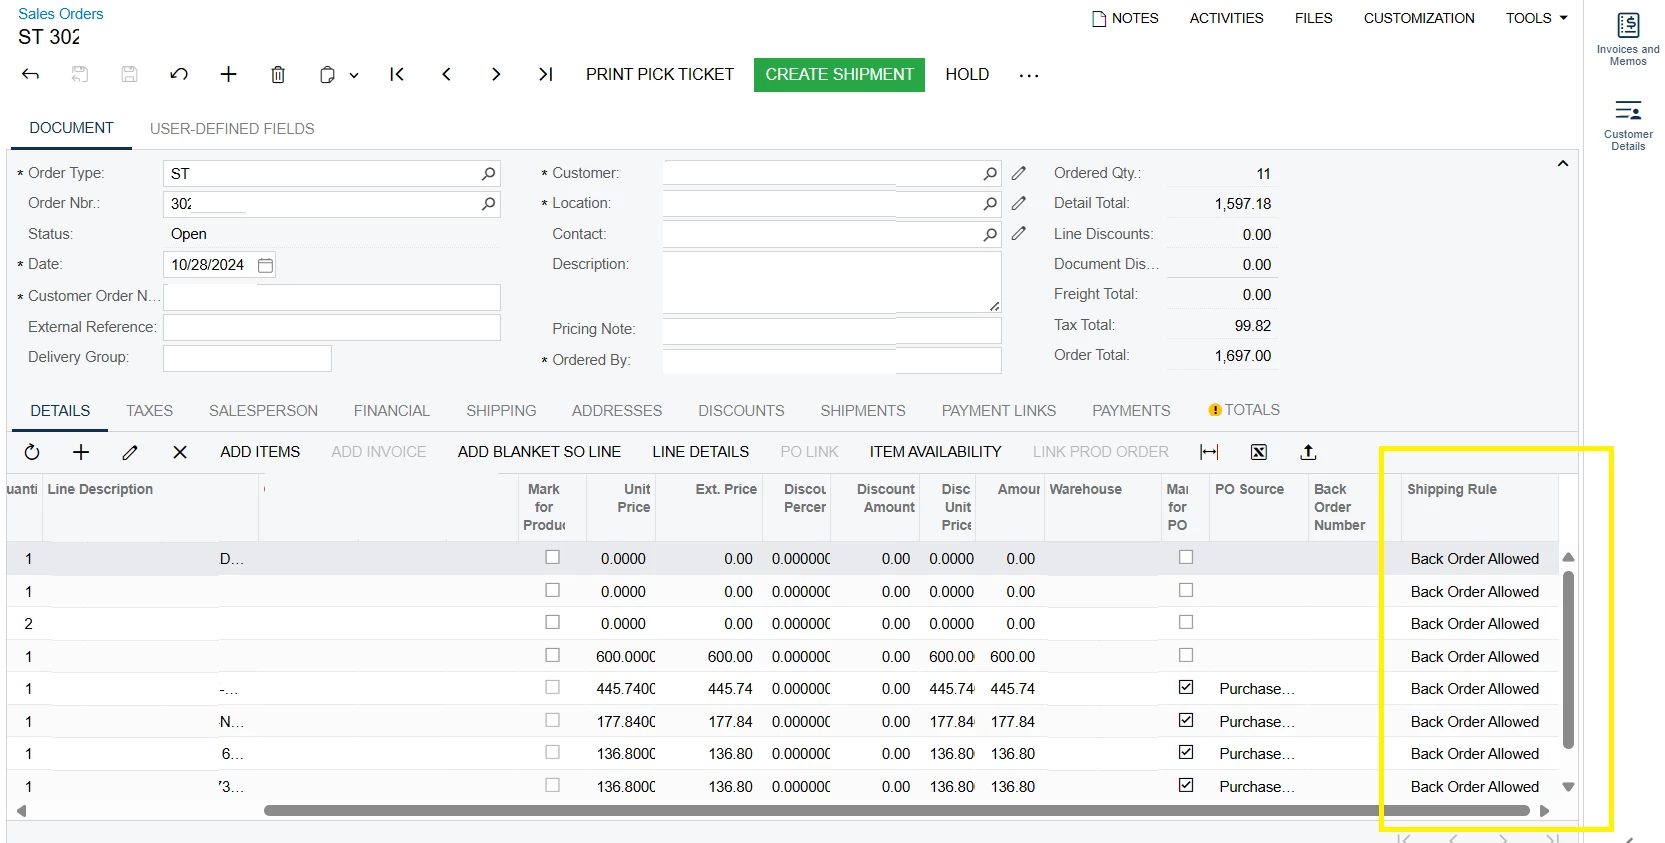
Task: Toggle Mark for PO in 600.00 row
Action: [x=1186, y=655]
